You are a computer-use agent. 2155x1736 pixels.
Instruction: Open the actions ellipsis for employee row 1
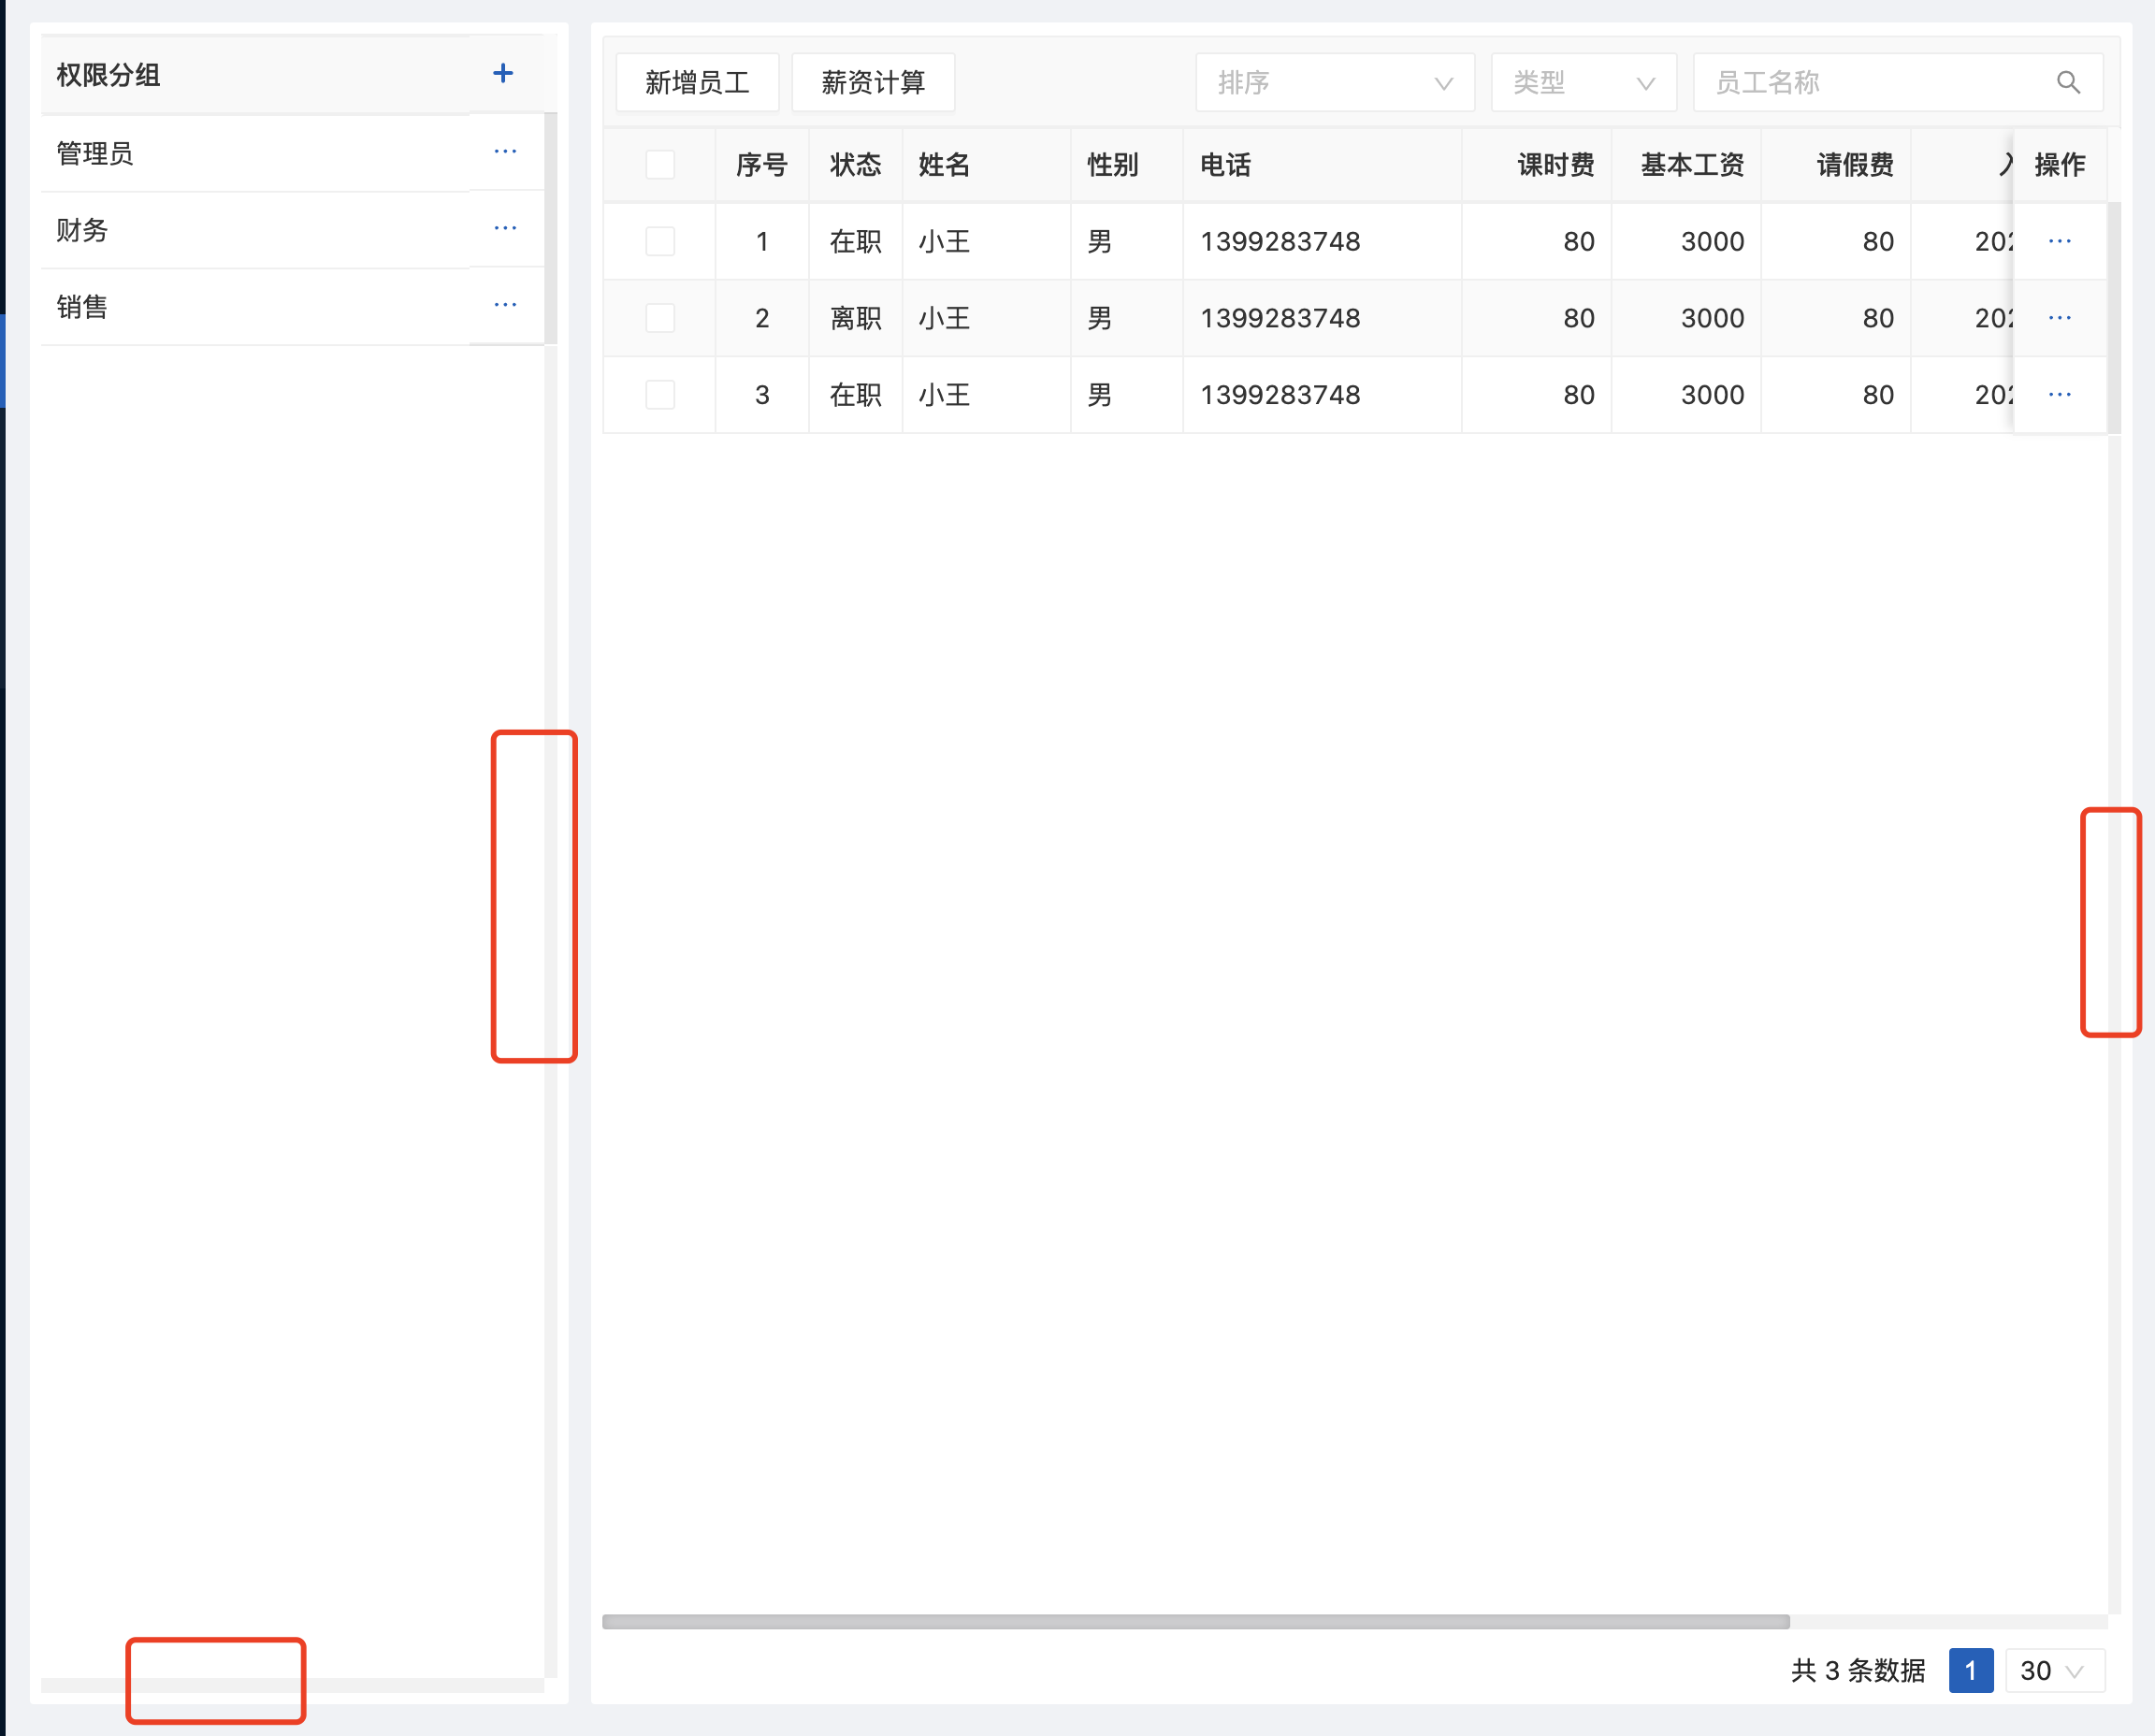click(x=2059, y=241)
